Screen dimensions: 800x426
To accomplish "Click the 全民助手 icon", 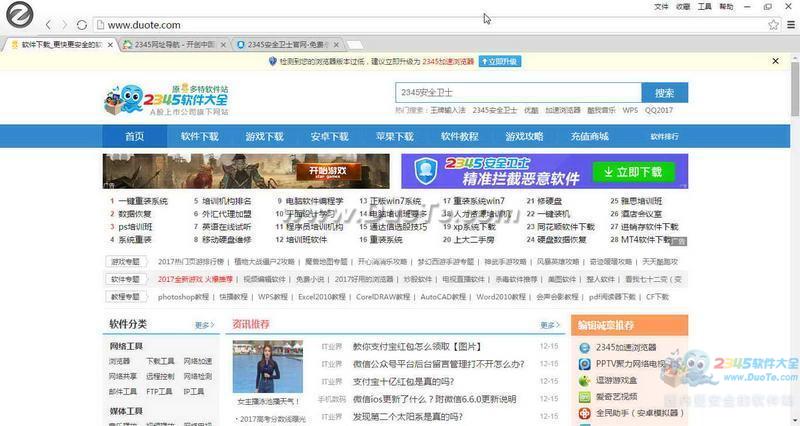I will 584,413.
